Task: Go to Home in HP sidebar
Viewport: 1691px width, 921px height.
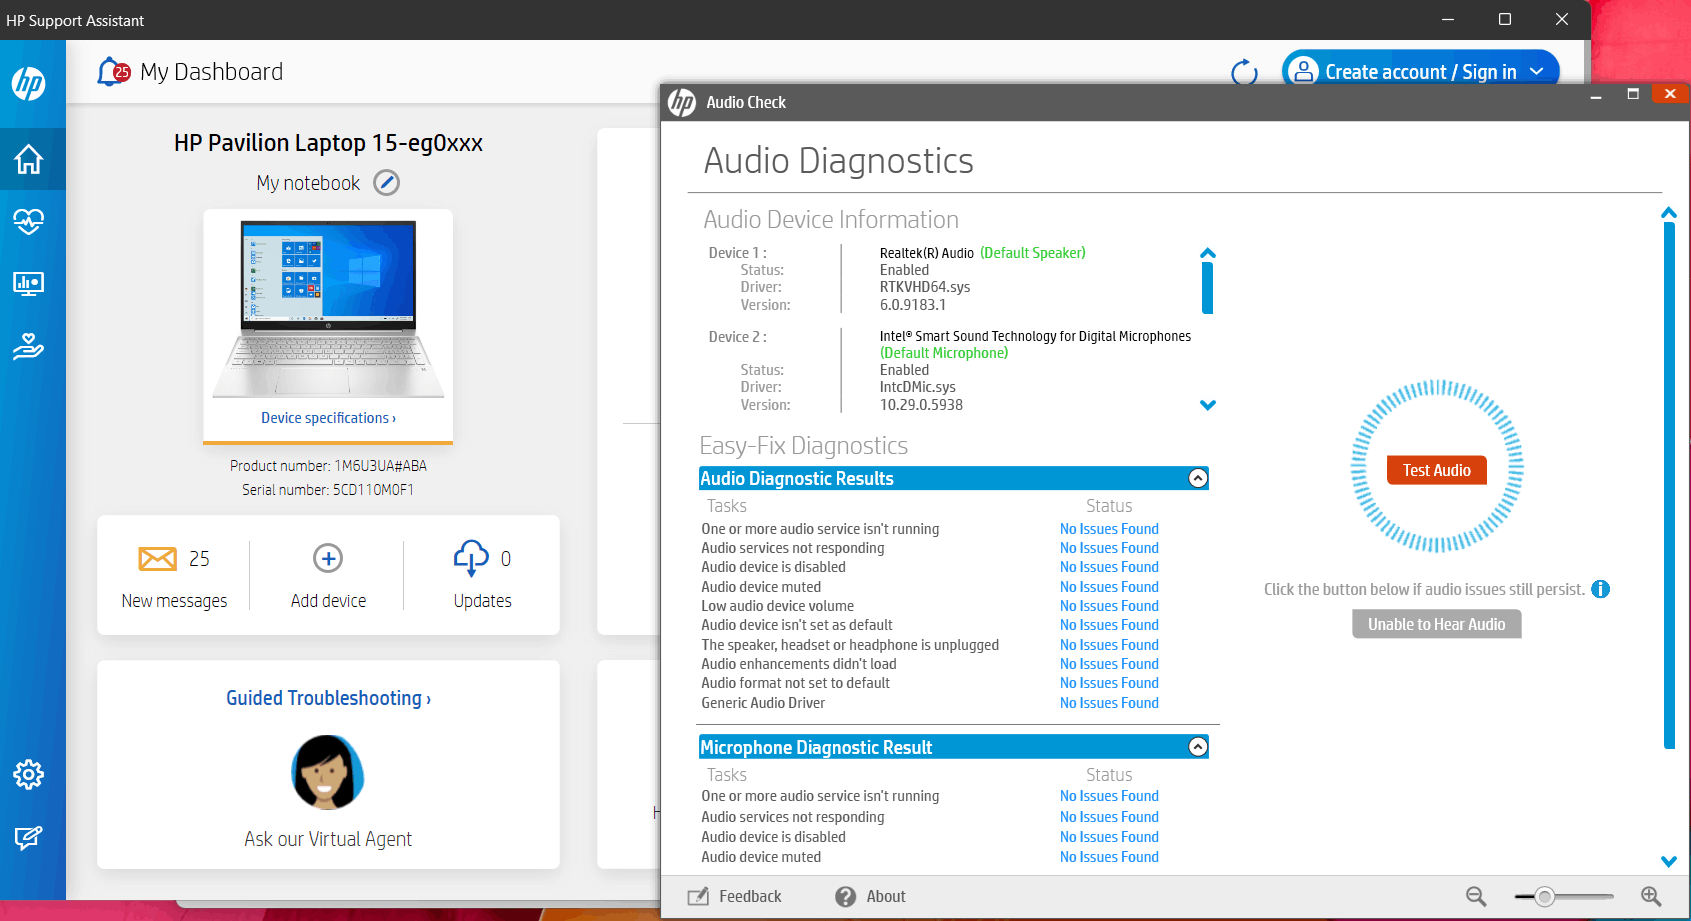Action: click(x=28, y=159)
